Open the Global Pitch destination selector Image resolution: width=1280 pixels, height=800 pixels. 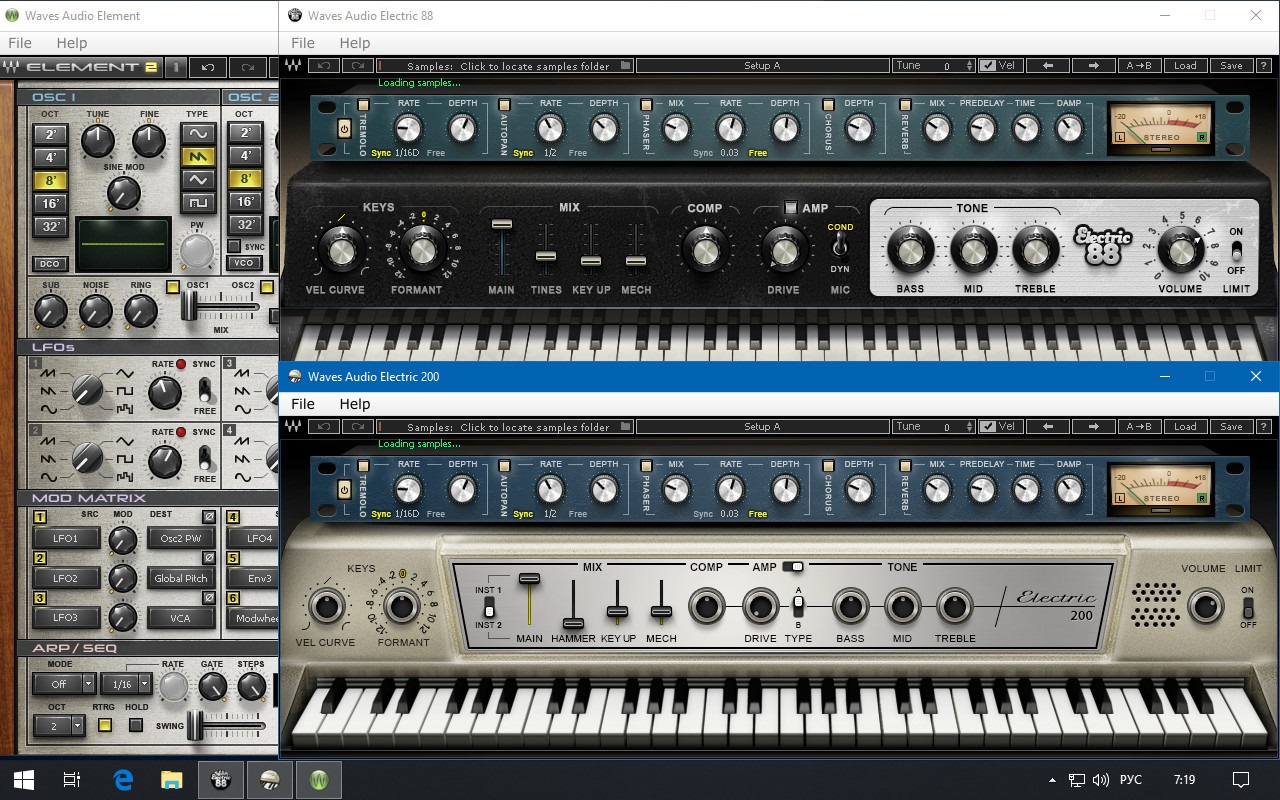click(x=180, y=578)
